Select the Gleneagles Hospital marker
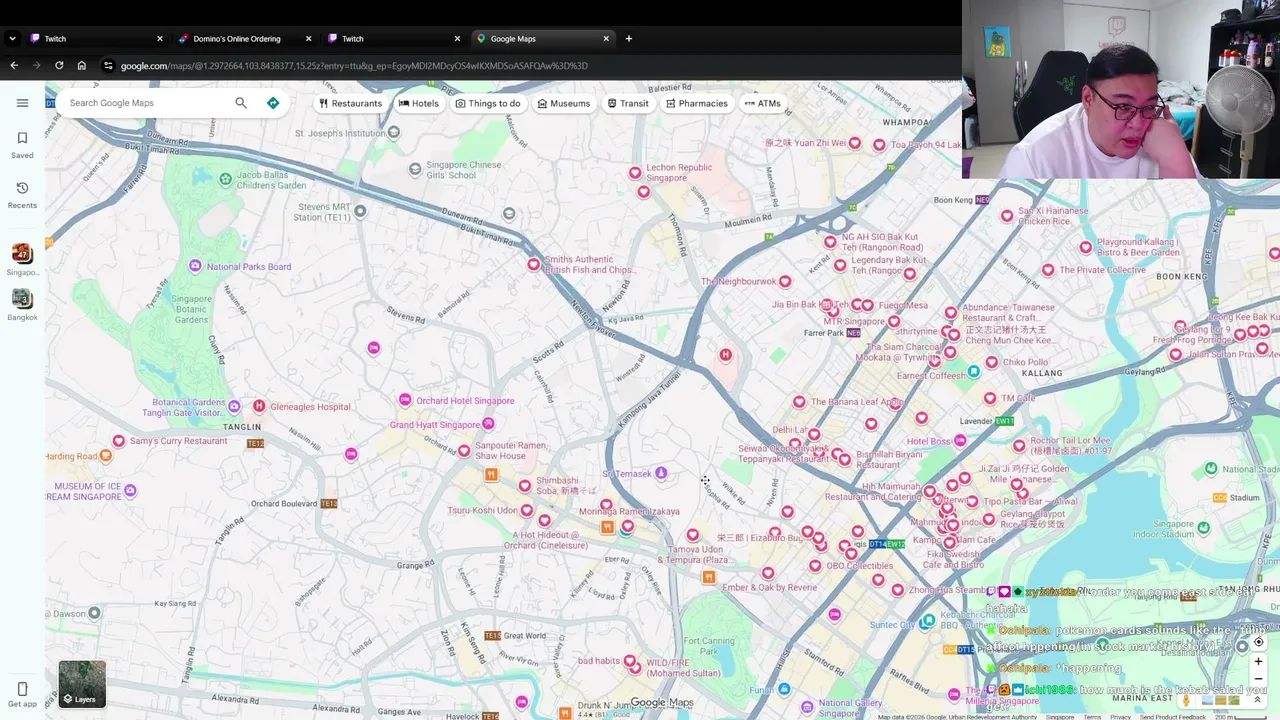Viewport: 1280px width, 720px height. pyautogui.click(x=259, y=406)
